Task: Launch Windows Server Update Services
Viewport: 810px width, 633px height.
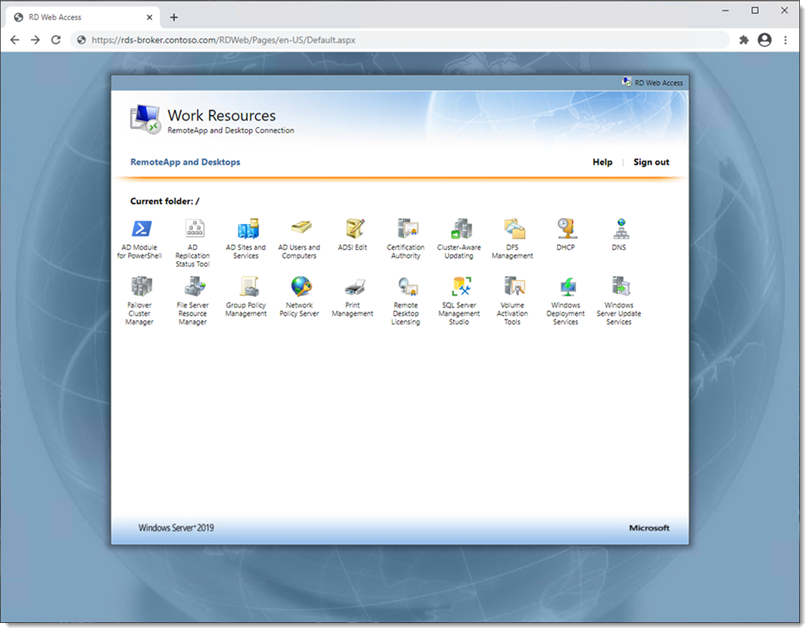Action: [x=620, y=300]
